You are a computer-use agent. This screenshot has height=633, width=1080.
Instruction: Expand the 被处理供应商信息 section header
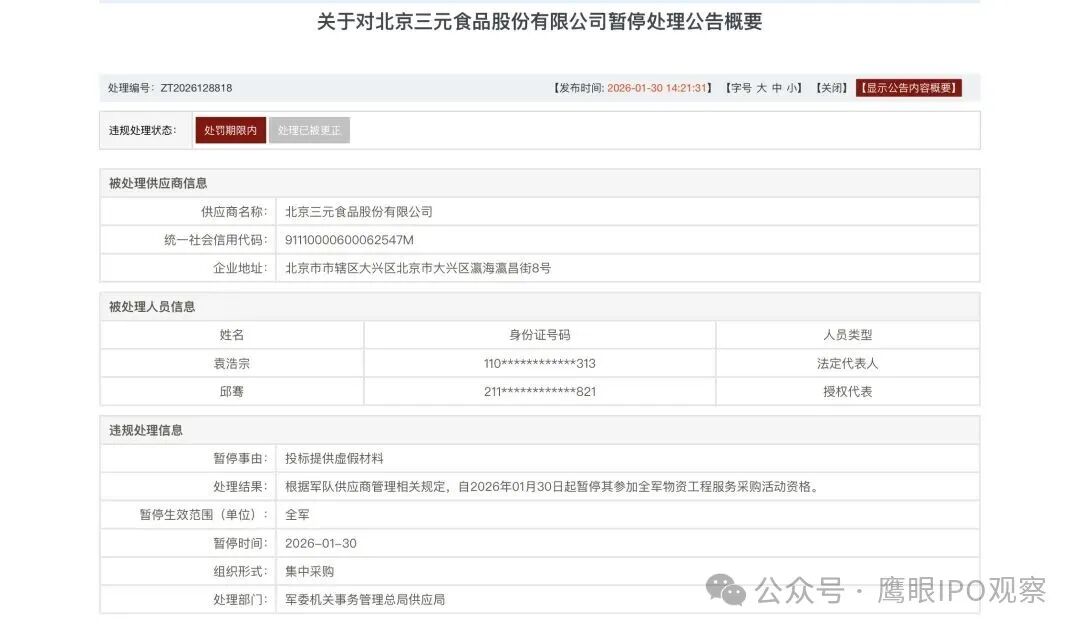coord(158,183)
